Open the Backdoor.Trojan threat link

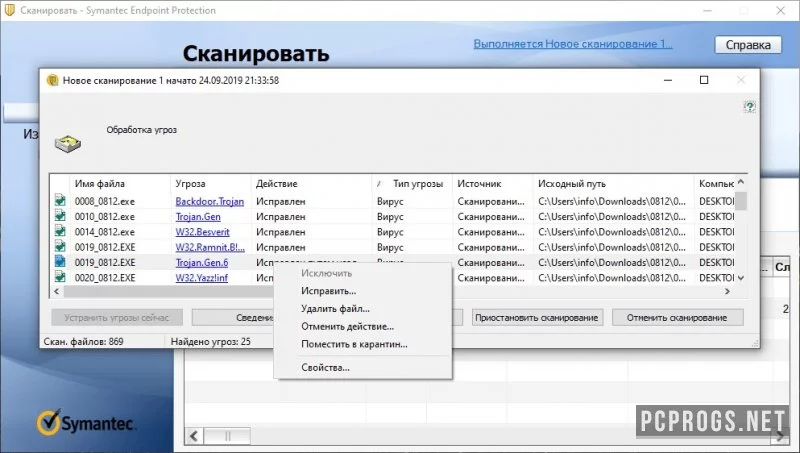pyautogui.click(x=210, y=202)
